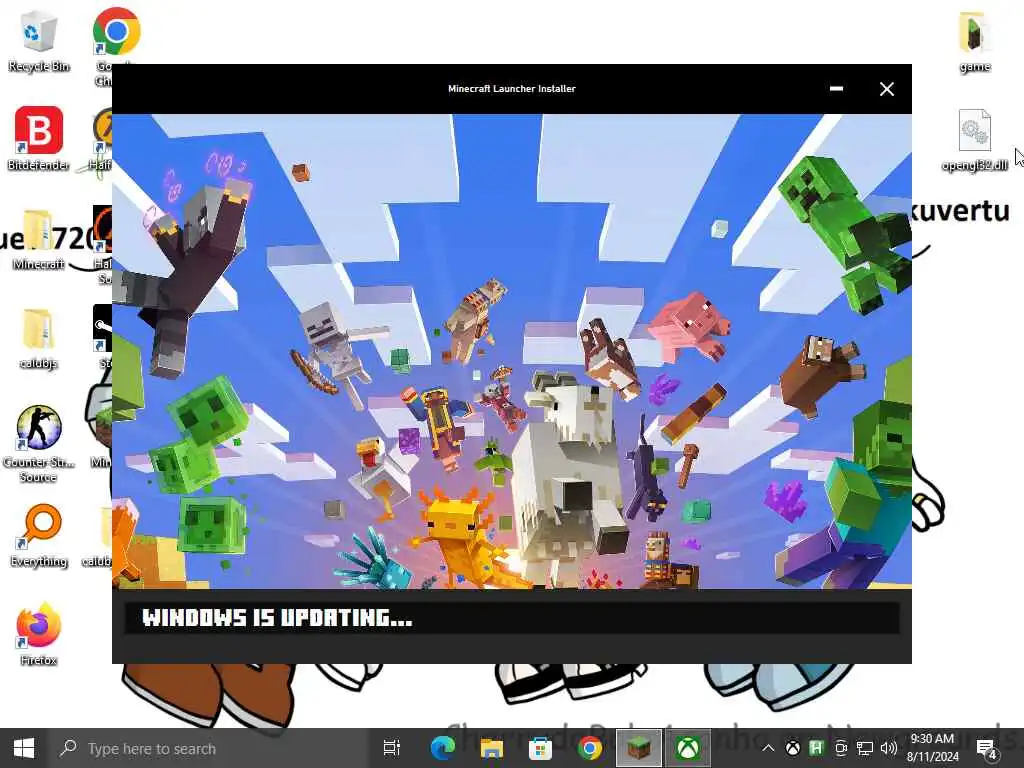Open the game folder on the desktop
The width and height of the screenshot is (1024, 768).
coord(974,42)
